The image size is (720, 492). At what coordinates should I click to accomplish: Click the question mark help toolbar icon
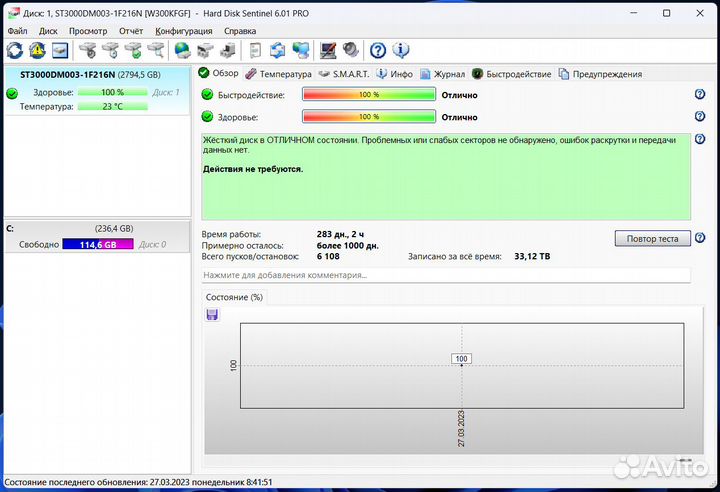point(378,50)
